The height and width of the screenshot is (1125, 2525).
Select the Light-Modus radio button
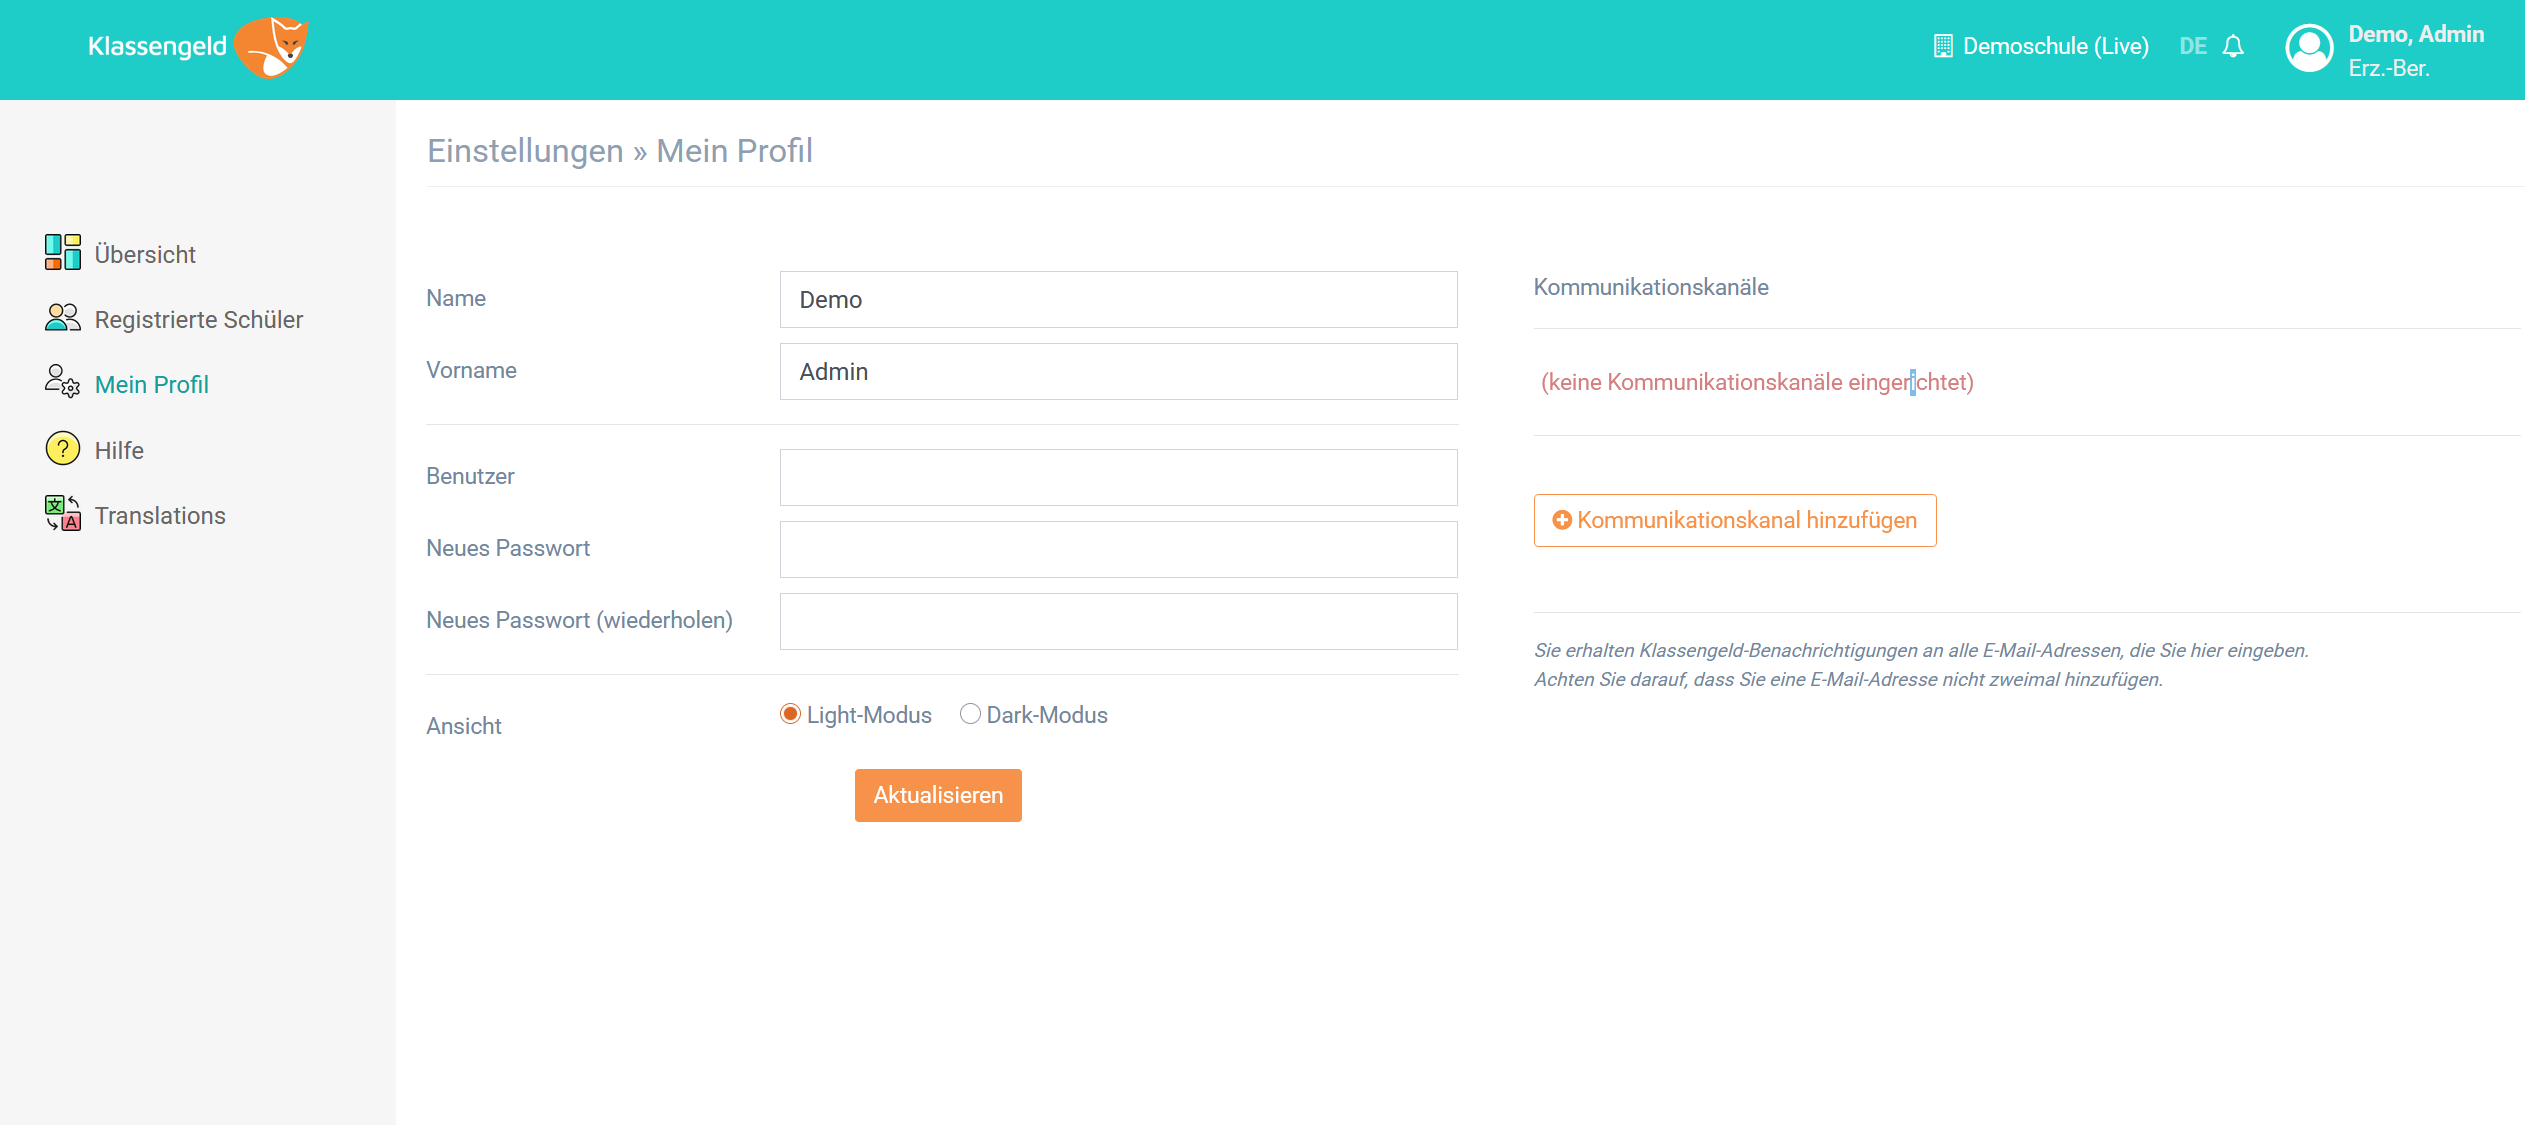pos(790,714)
